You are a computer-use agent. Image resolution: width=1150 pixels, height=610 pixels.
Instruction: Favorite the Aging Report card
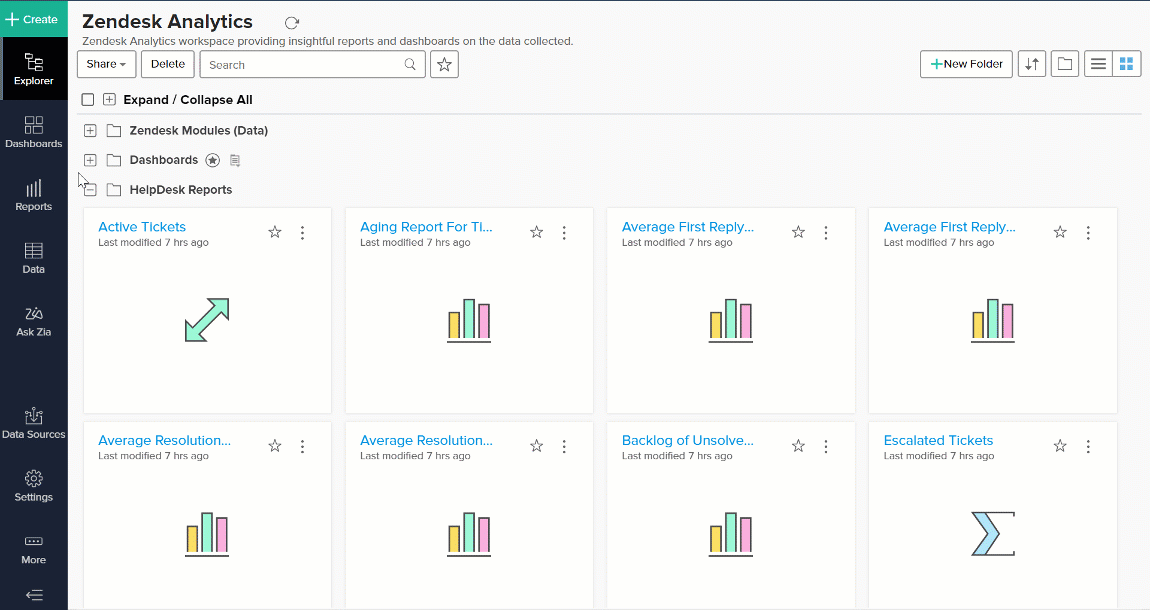tap(537, 232)
